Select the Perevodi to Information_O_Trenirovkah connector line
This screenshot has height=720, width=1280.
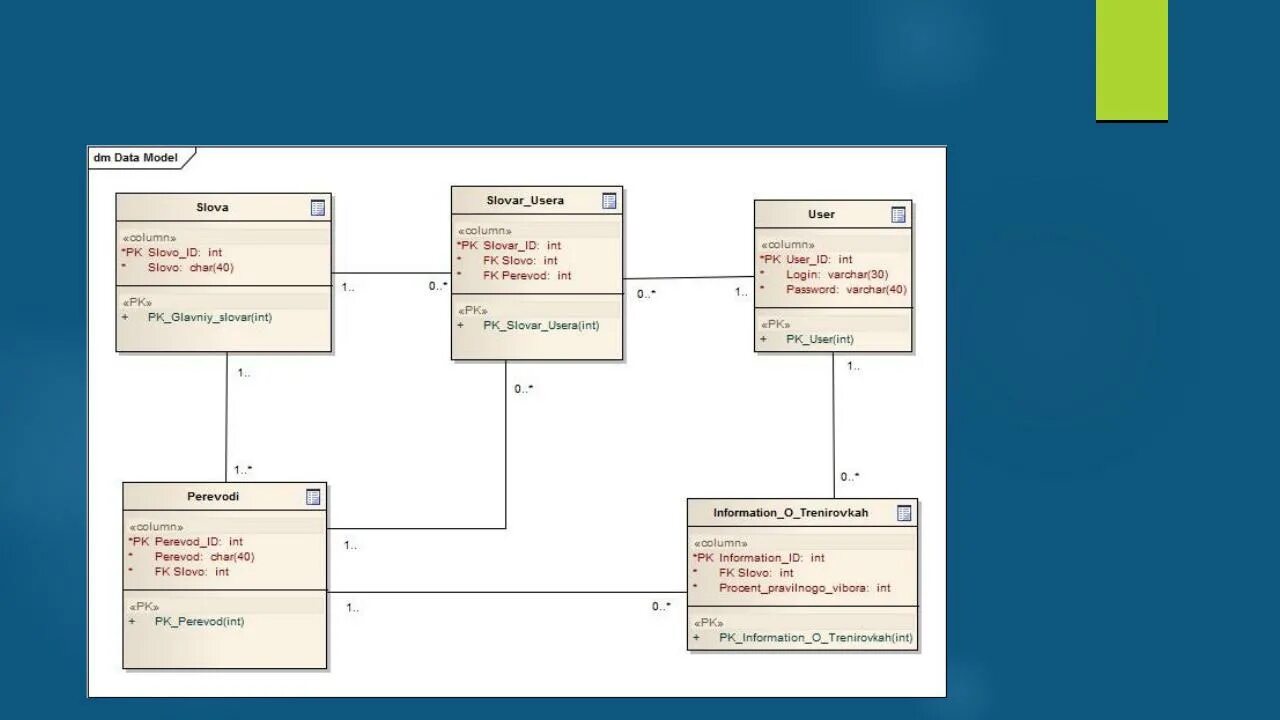pyautogui.click(x=507, y=592)
